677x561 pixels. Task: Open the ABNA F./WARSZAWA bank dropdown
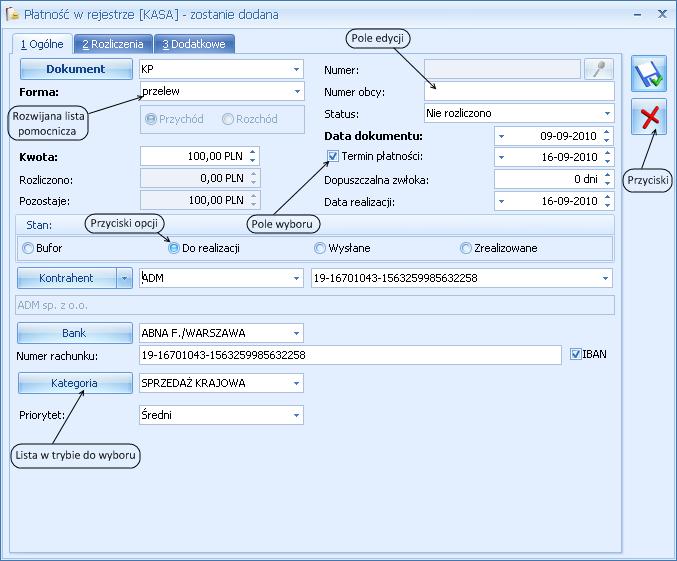tap(296, 333)
